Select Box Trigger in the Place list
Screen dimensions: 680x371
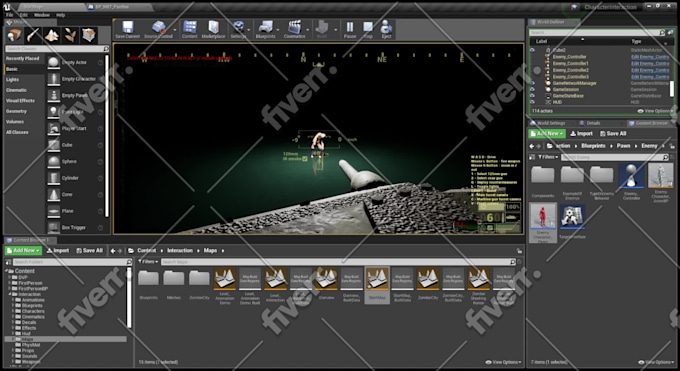[75, 227]
